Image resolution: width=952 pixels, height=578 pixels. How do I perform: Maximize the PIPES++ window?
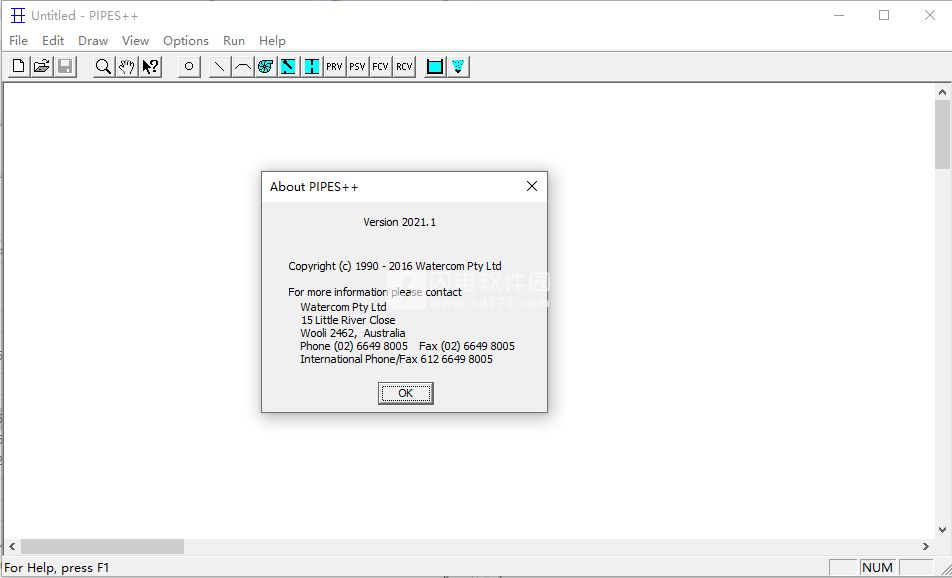(x=884, y=15)
